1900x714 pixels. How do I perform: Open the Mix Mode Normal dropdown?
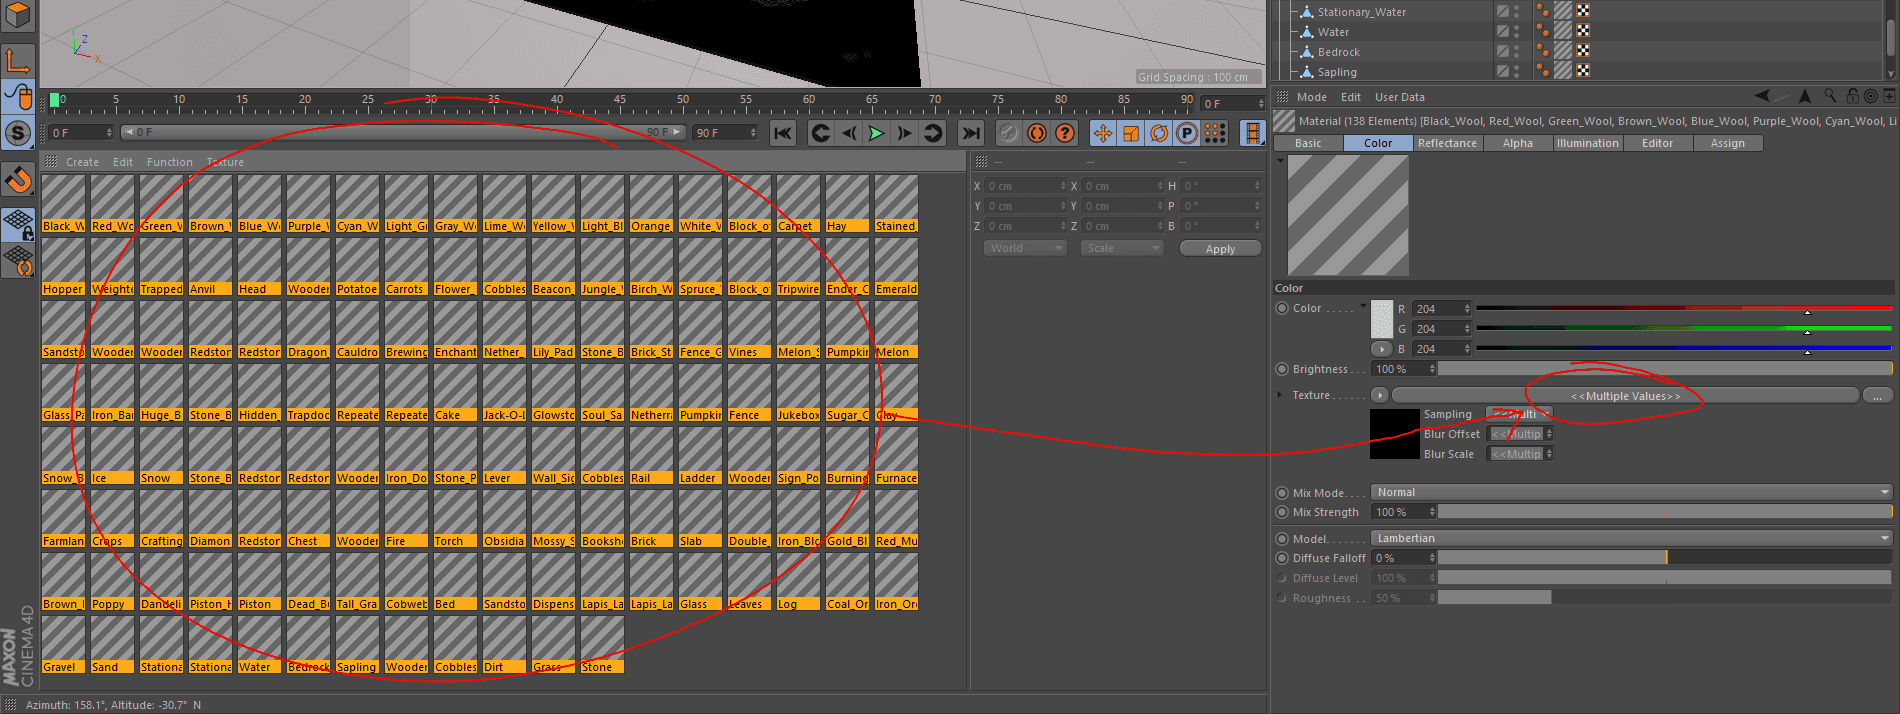[1632, 492]
